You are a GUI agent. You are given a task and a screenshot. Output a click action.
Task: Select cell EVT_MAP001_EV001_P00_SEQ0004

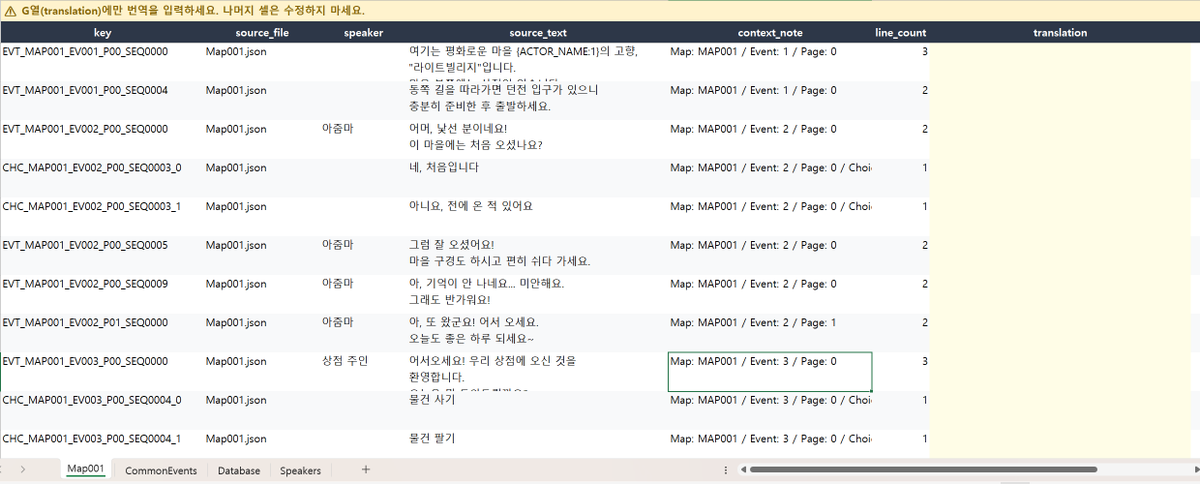click(x=101, y=99)
